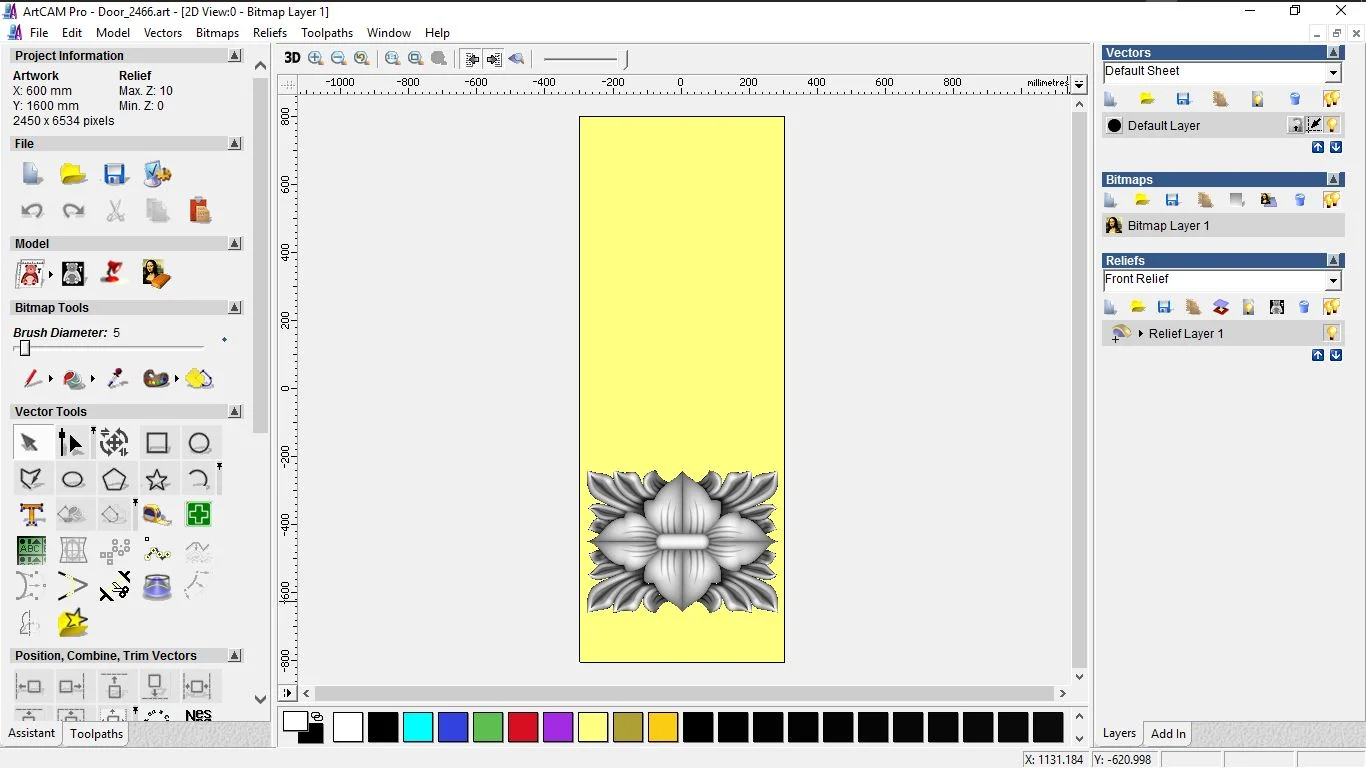This screenshot has height=768, width=1366.
Task: Pick the cyan color swatch
Action: tap(418, 727)
